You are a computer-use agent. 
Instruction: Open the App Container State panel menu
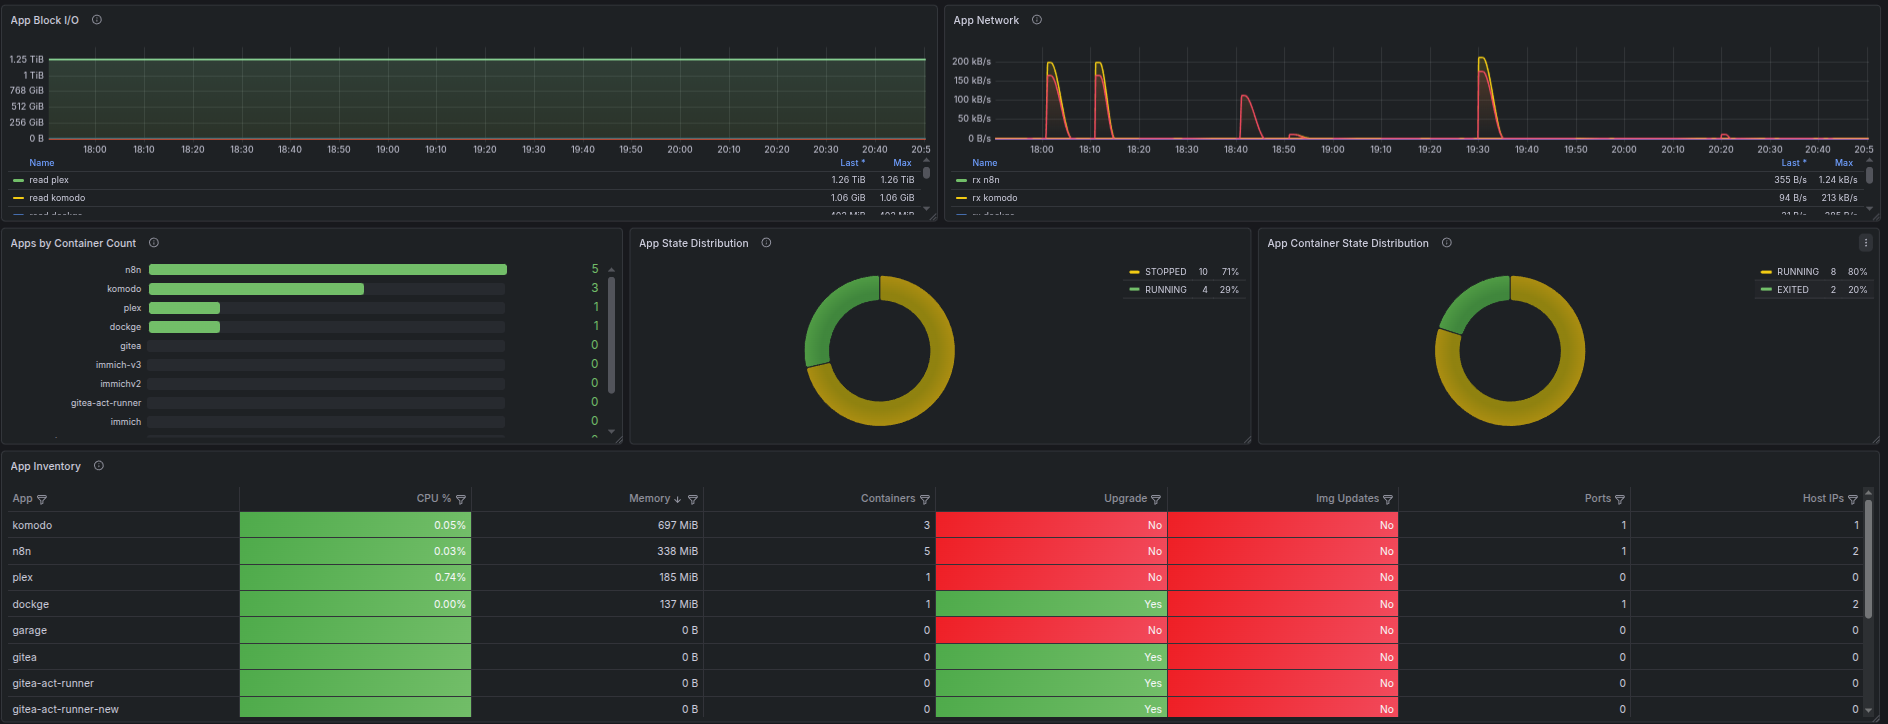pos(1865,243)
